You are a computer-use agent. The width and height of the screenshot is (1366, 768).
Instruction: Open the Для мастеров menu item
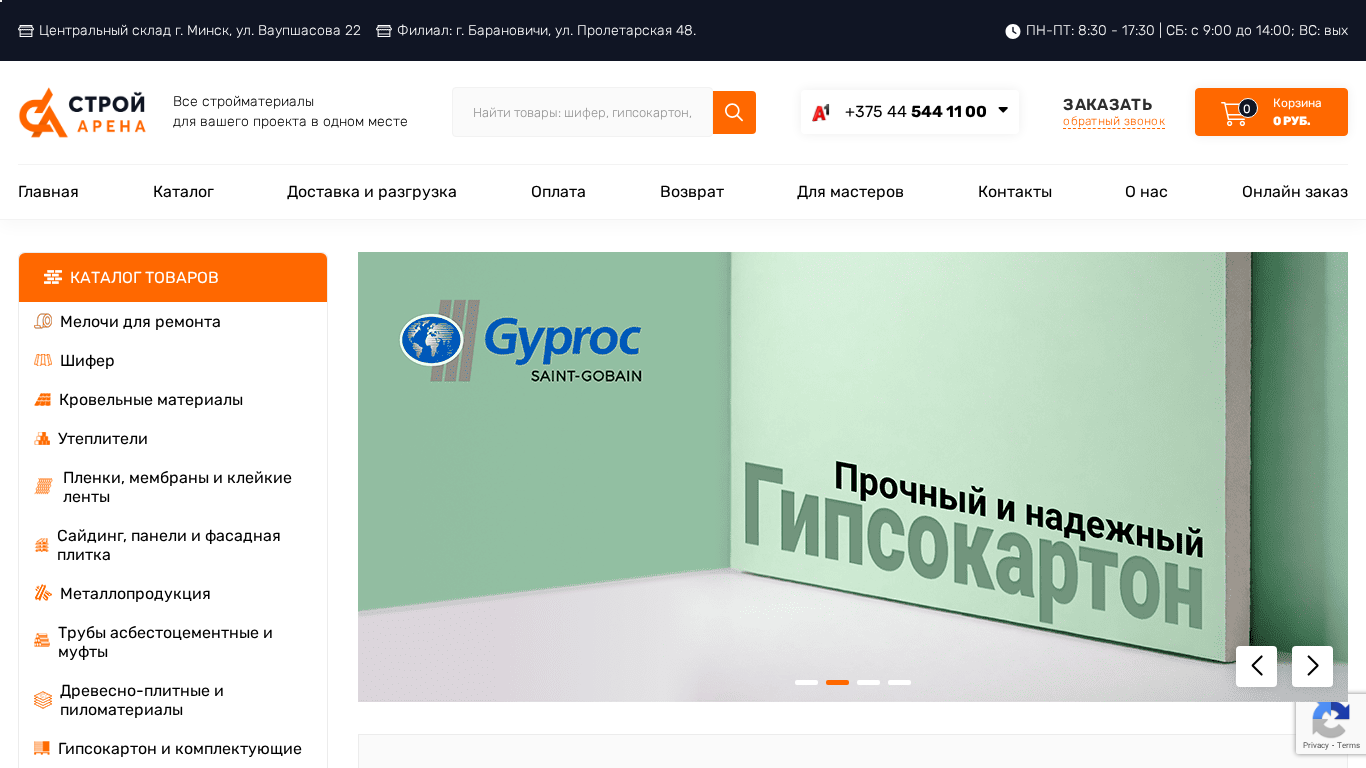(850, 192)
